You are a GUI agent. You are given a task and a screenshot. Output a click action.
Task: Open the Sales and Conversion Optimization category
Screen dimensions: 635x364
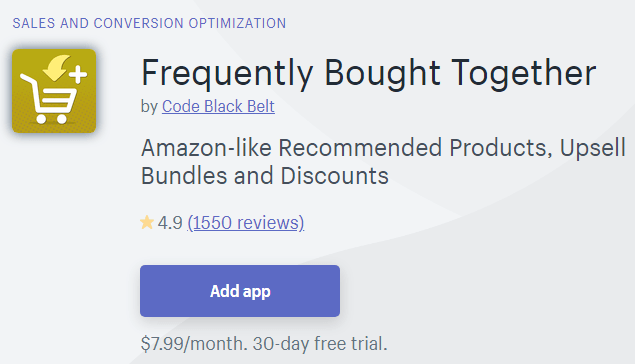click(149, 23)
